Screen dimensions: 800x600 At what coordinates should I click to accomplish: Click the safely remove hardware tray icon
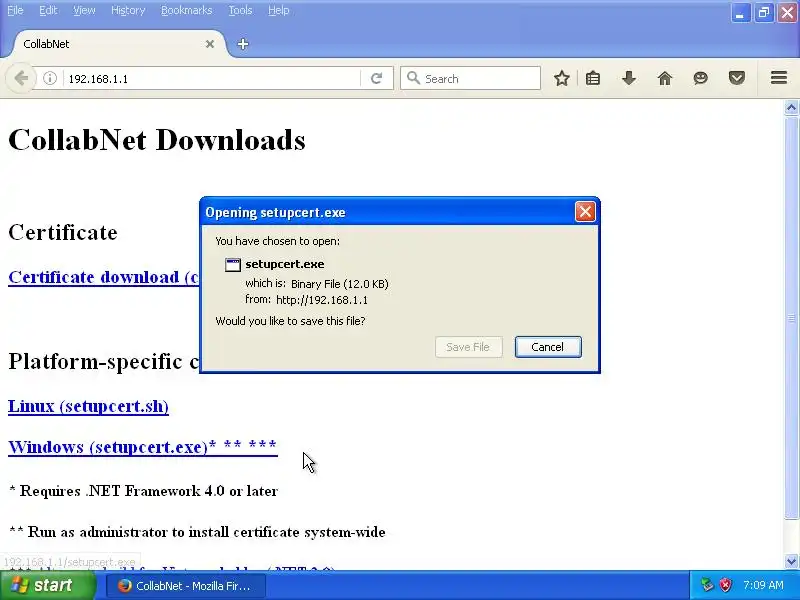click(x=707, y=585)
